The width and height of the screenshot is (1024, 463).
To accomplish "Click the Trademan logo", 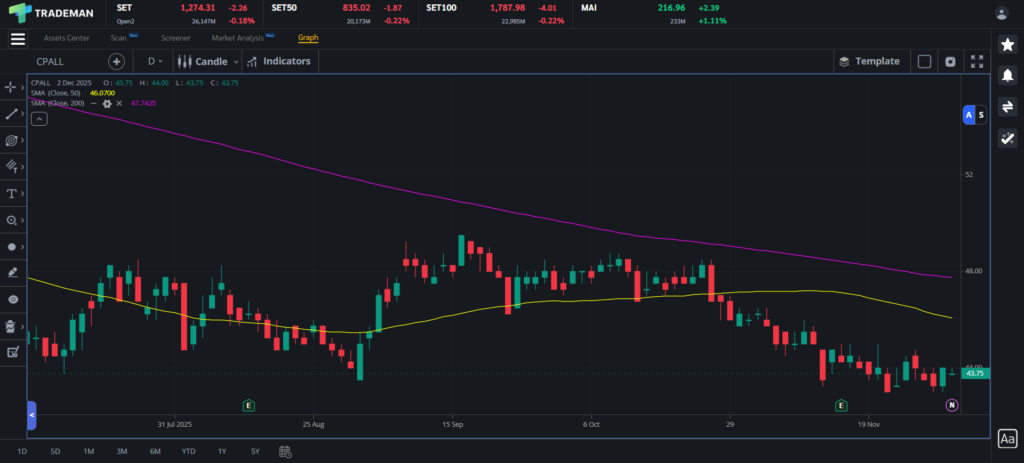I will pos(51,12).
